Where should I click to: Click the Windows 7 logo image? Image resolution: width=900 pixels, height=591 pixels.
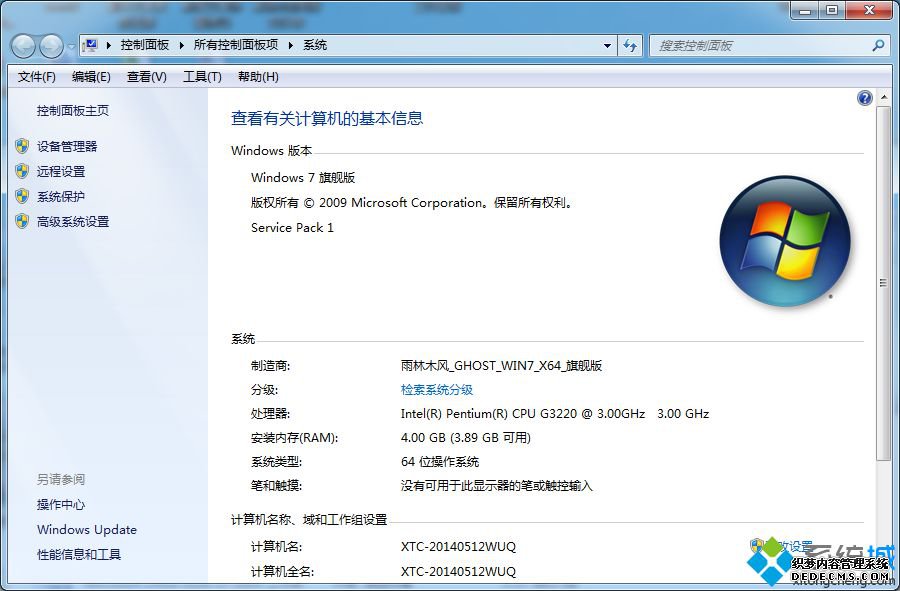(785, 240)
